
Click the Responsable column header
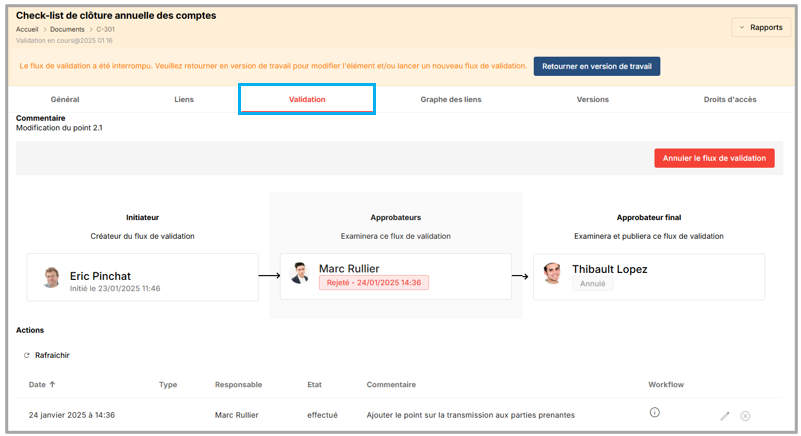click(238, 384)
